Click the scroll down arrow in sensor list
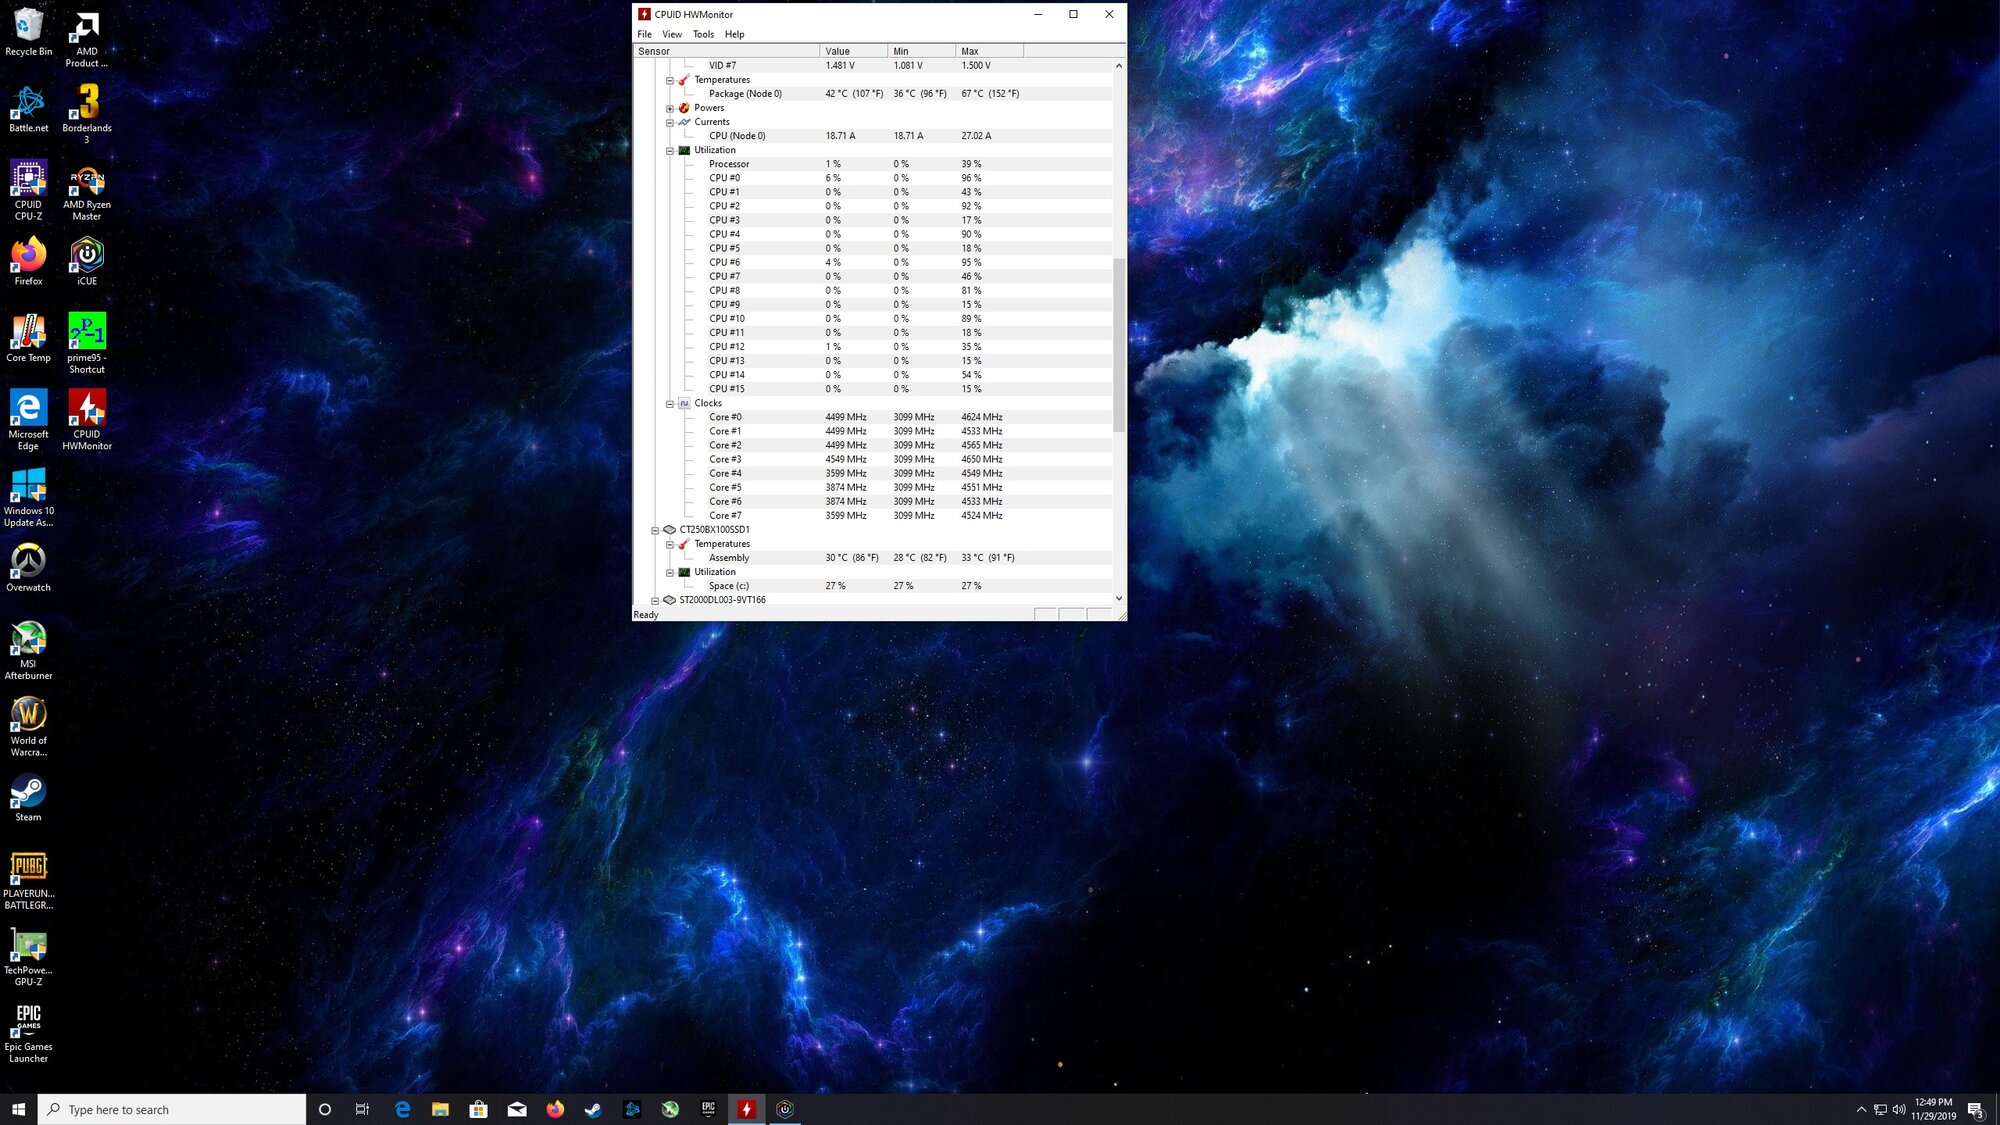The width and height of the screenshot is (2000, 1125). coord(1118,598)
